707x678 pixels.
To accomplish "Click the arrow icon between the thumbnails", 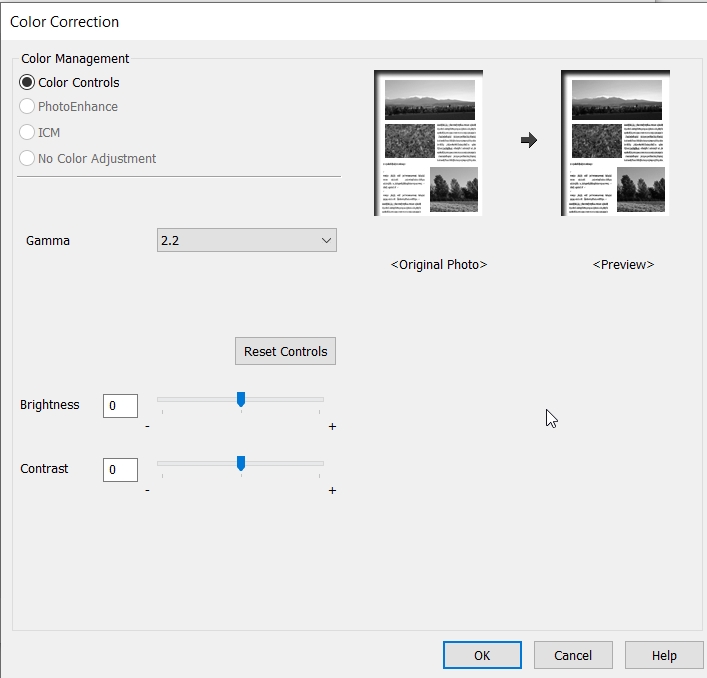I will [x=529, y=141].
